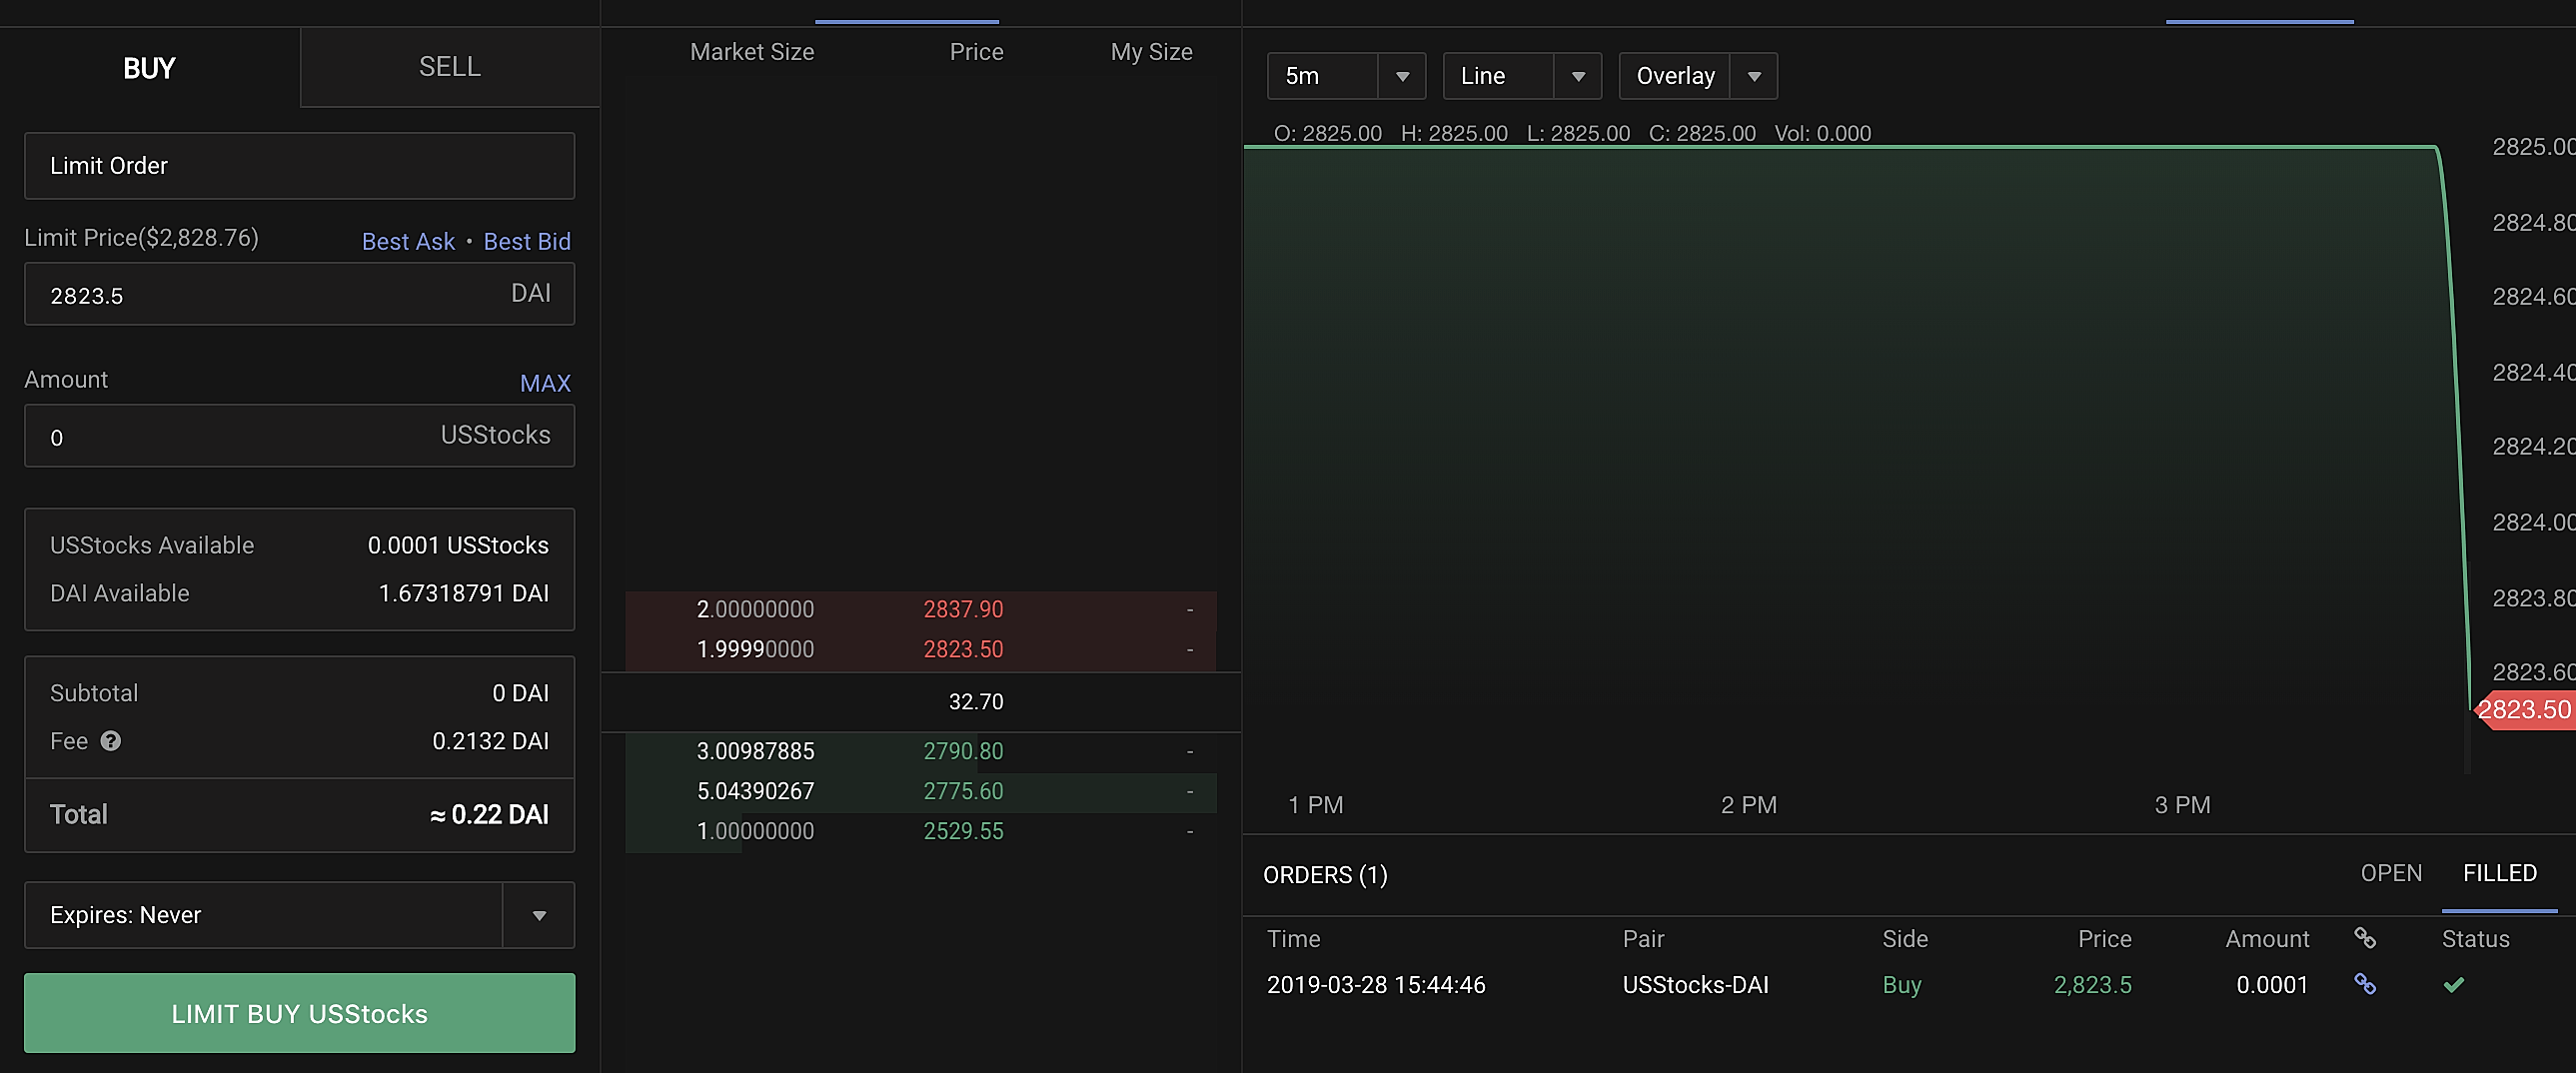Focus the Limit Price input field
The image size is (2576, 1073).
click(x=299, y=294)
